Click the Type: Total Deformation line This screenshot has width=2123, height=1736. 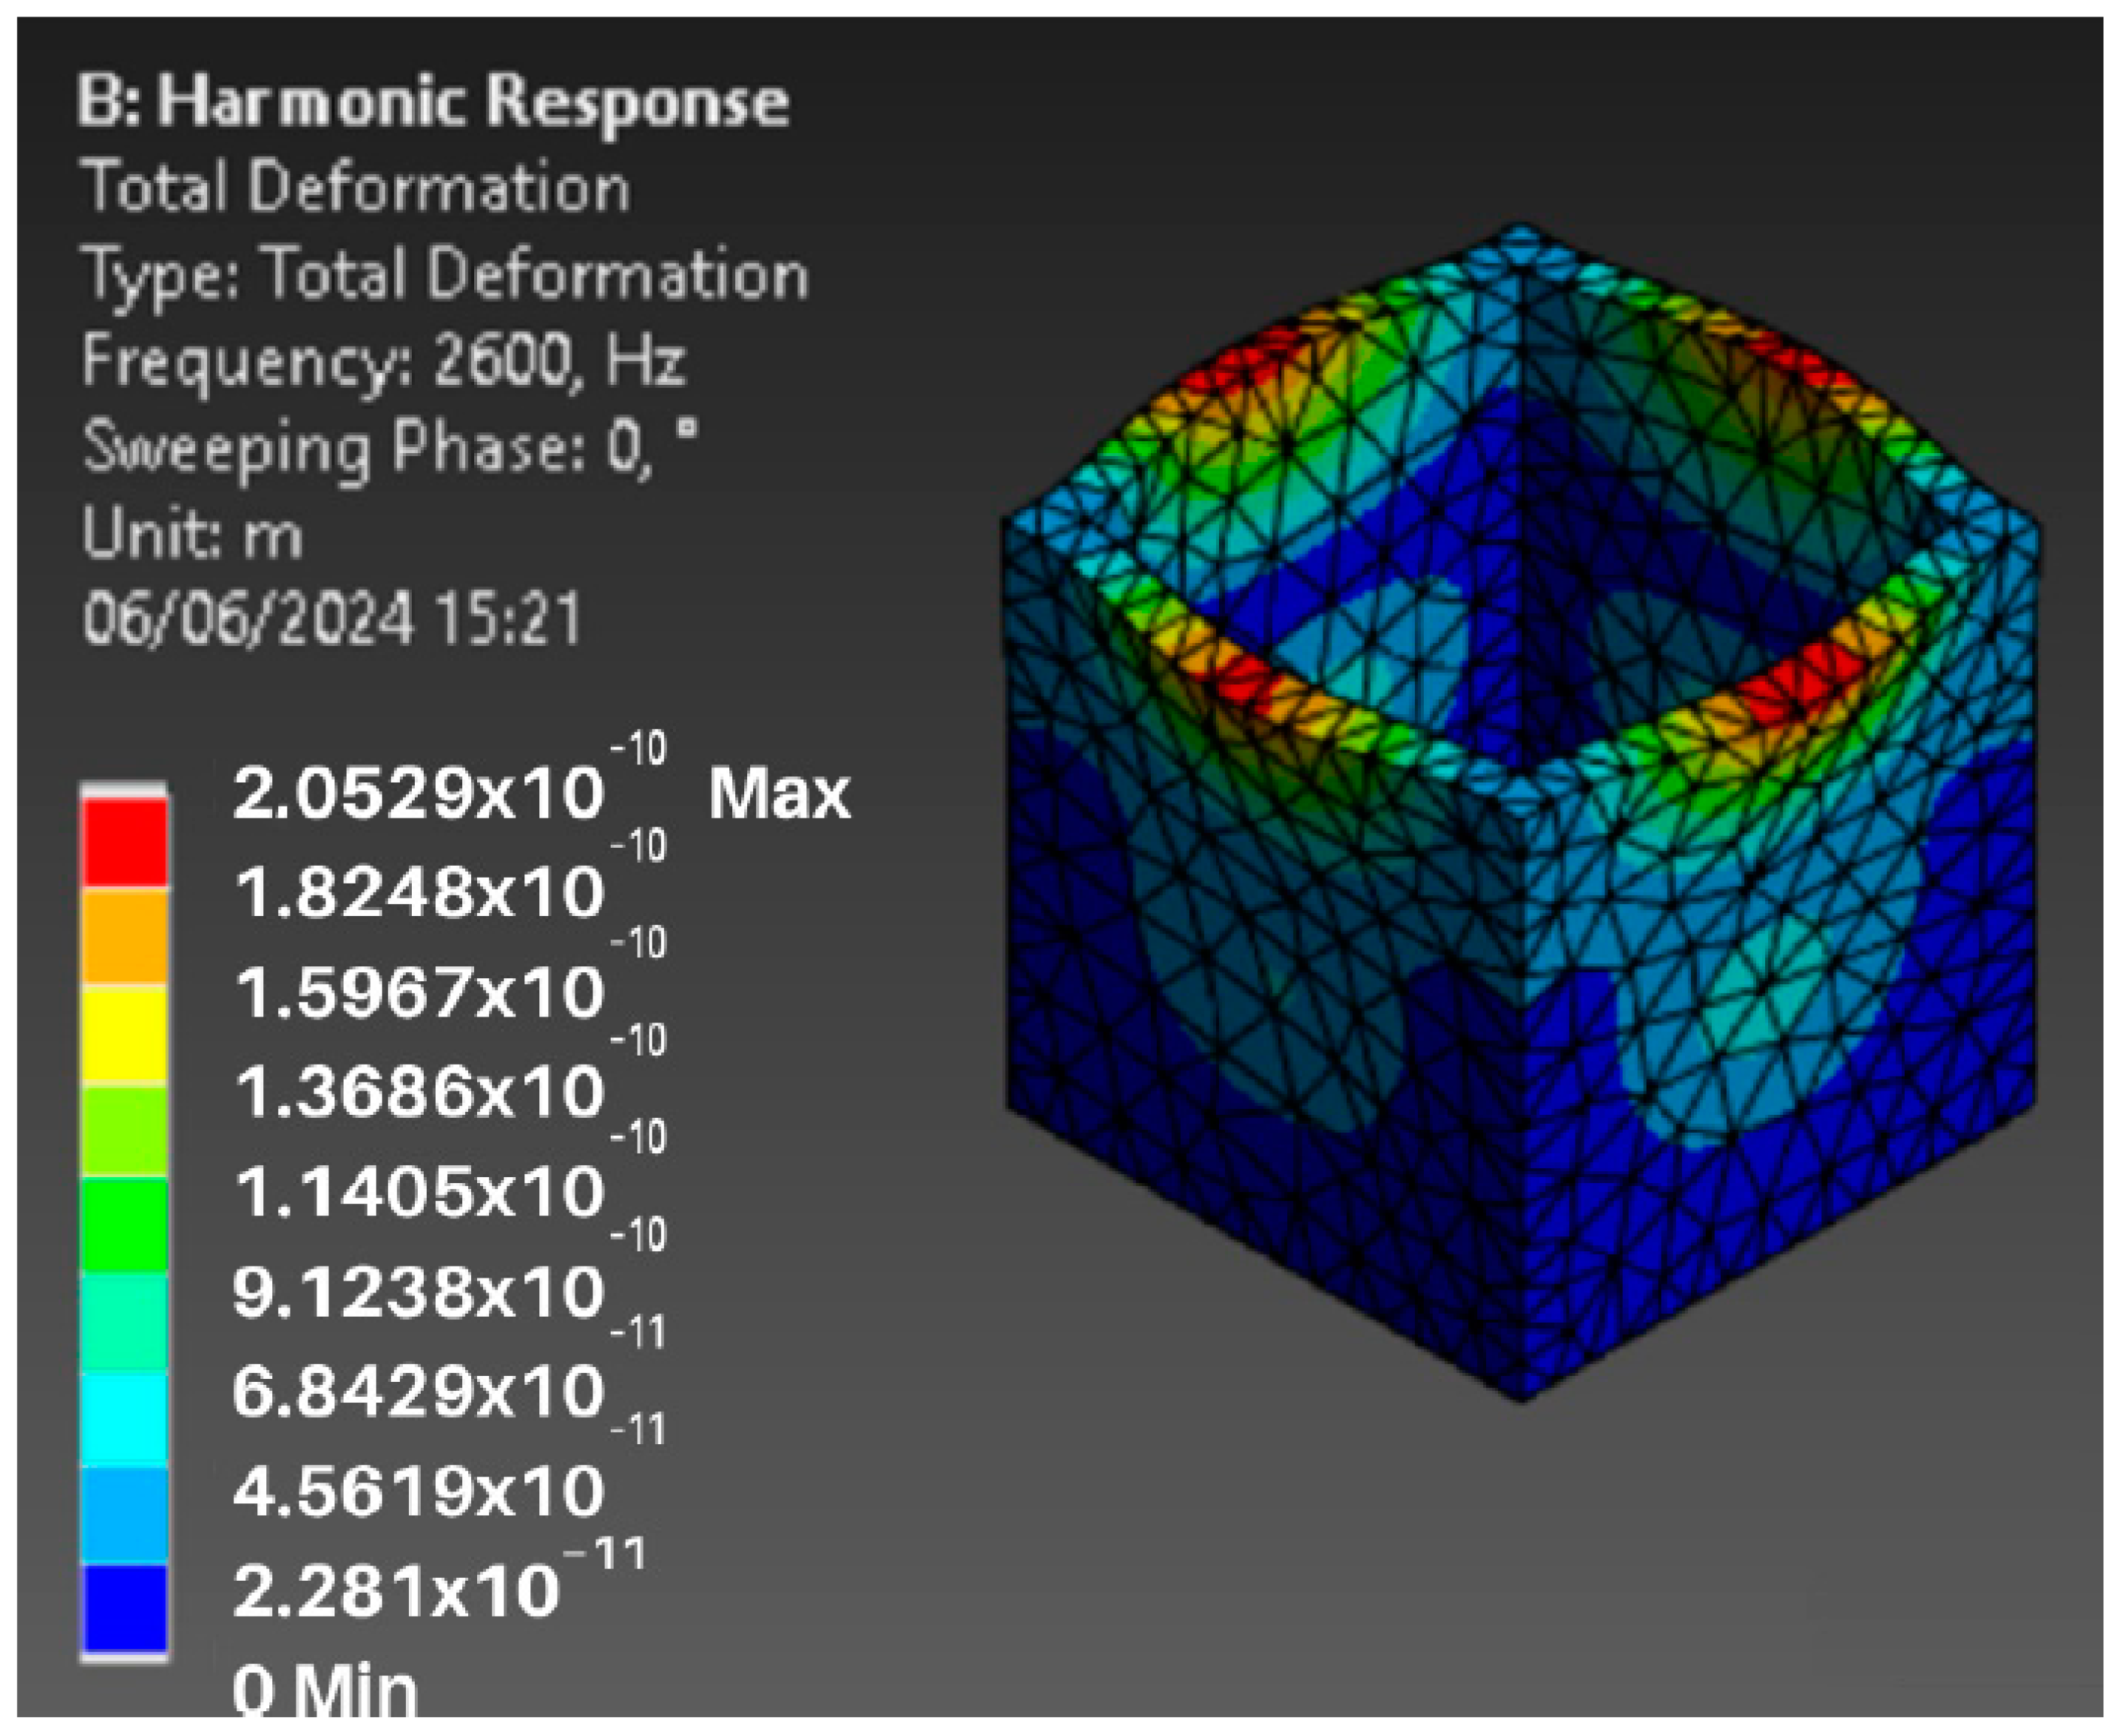pyautogui.click(x=445, y=274)
